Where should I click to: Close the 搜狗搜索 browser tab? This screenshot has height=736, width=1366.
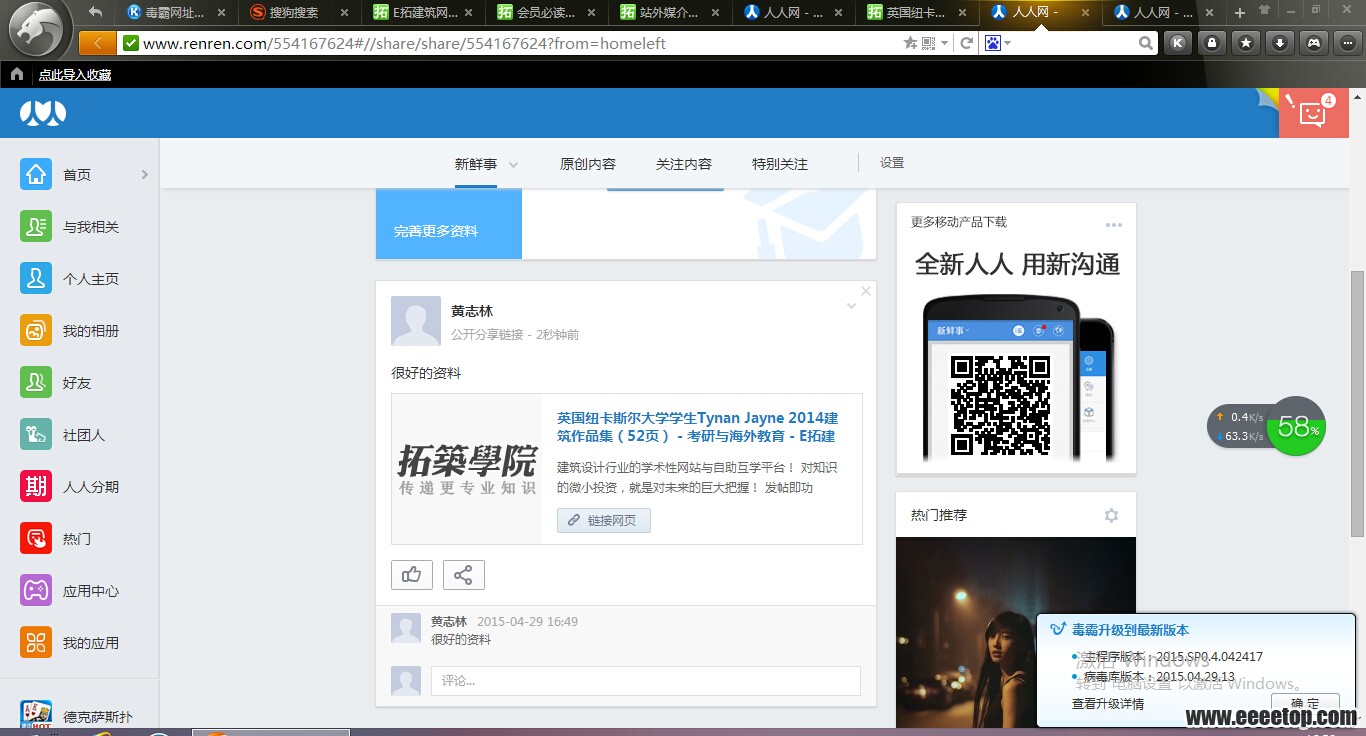pos(345,13)
